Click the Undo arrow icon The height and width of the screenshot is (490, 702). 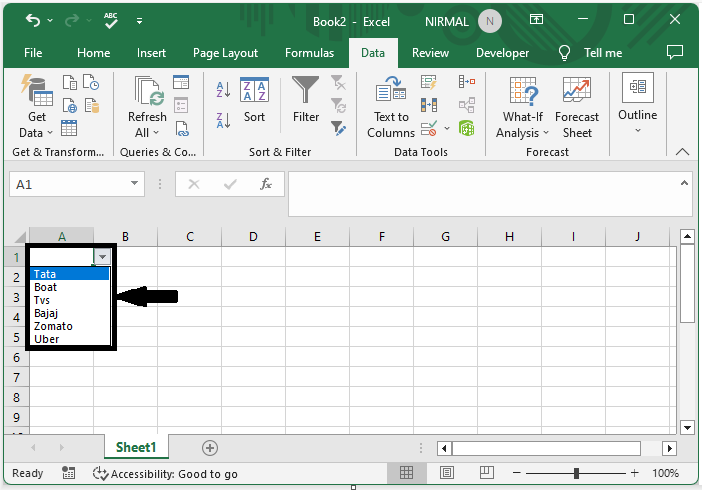pyautogui.click(x=33, y=21)
